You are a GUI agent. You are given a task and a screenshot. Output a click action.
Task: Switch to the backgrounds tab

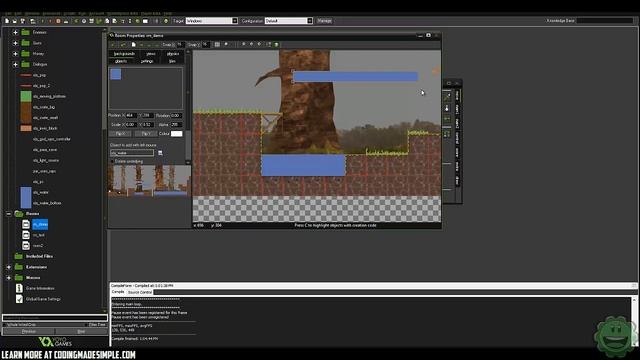[124, 53]
